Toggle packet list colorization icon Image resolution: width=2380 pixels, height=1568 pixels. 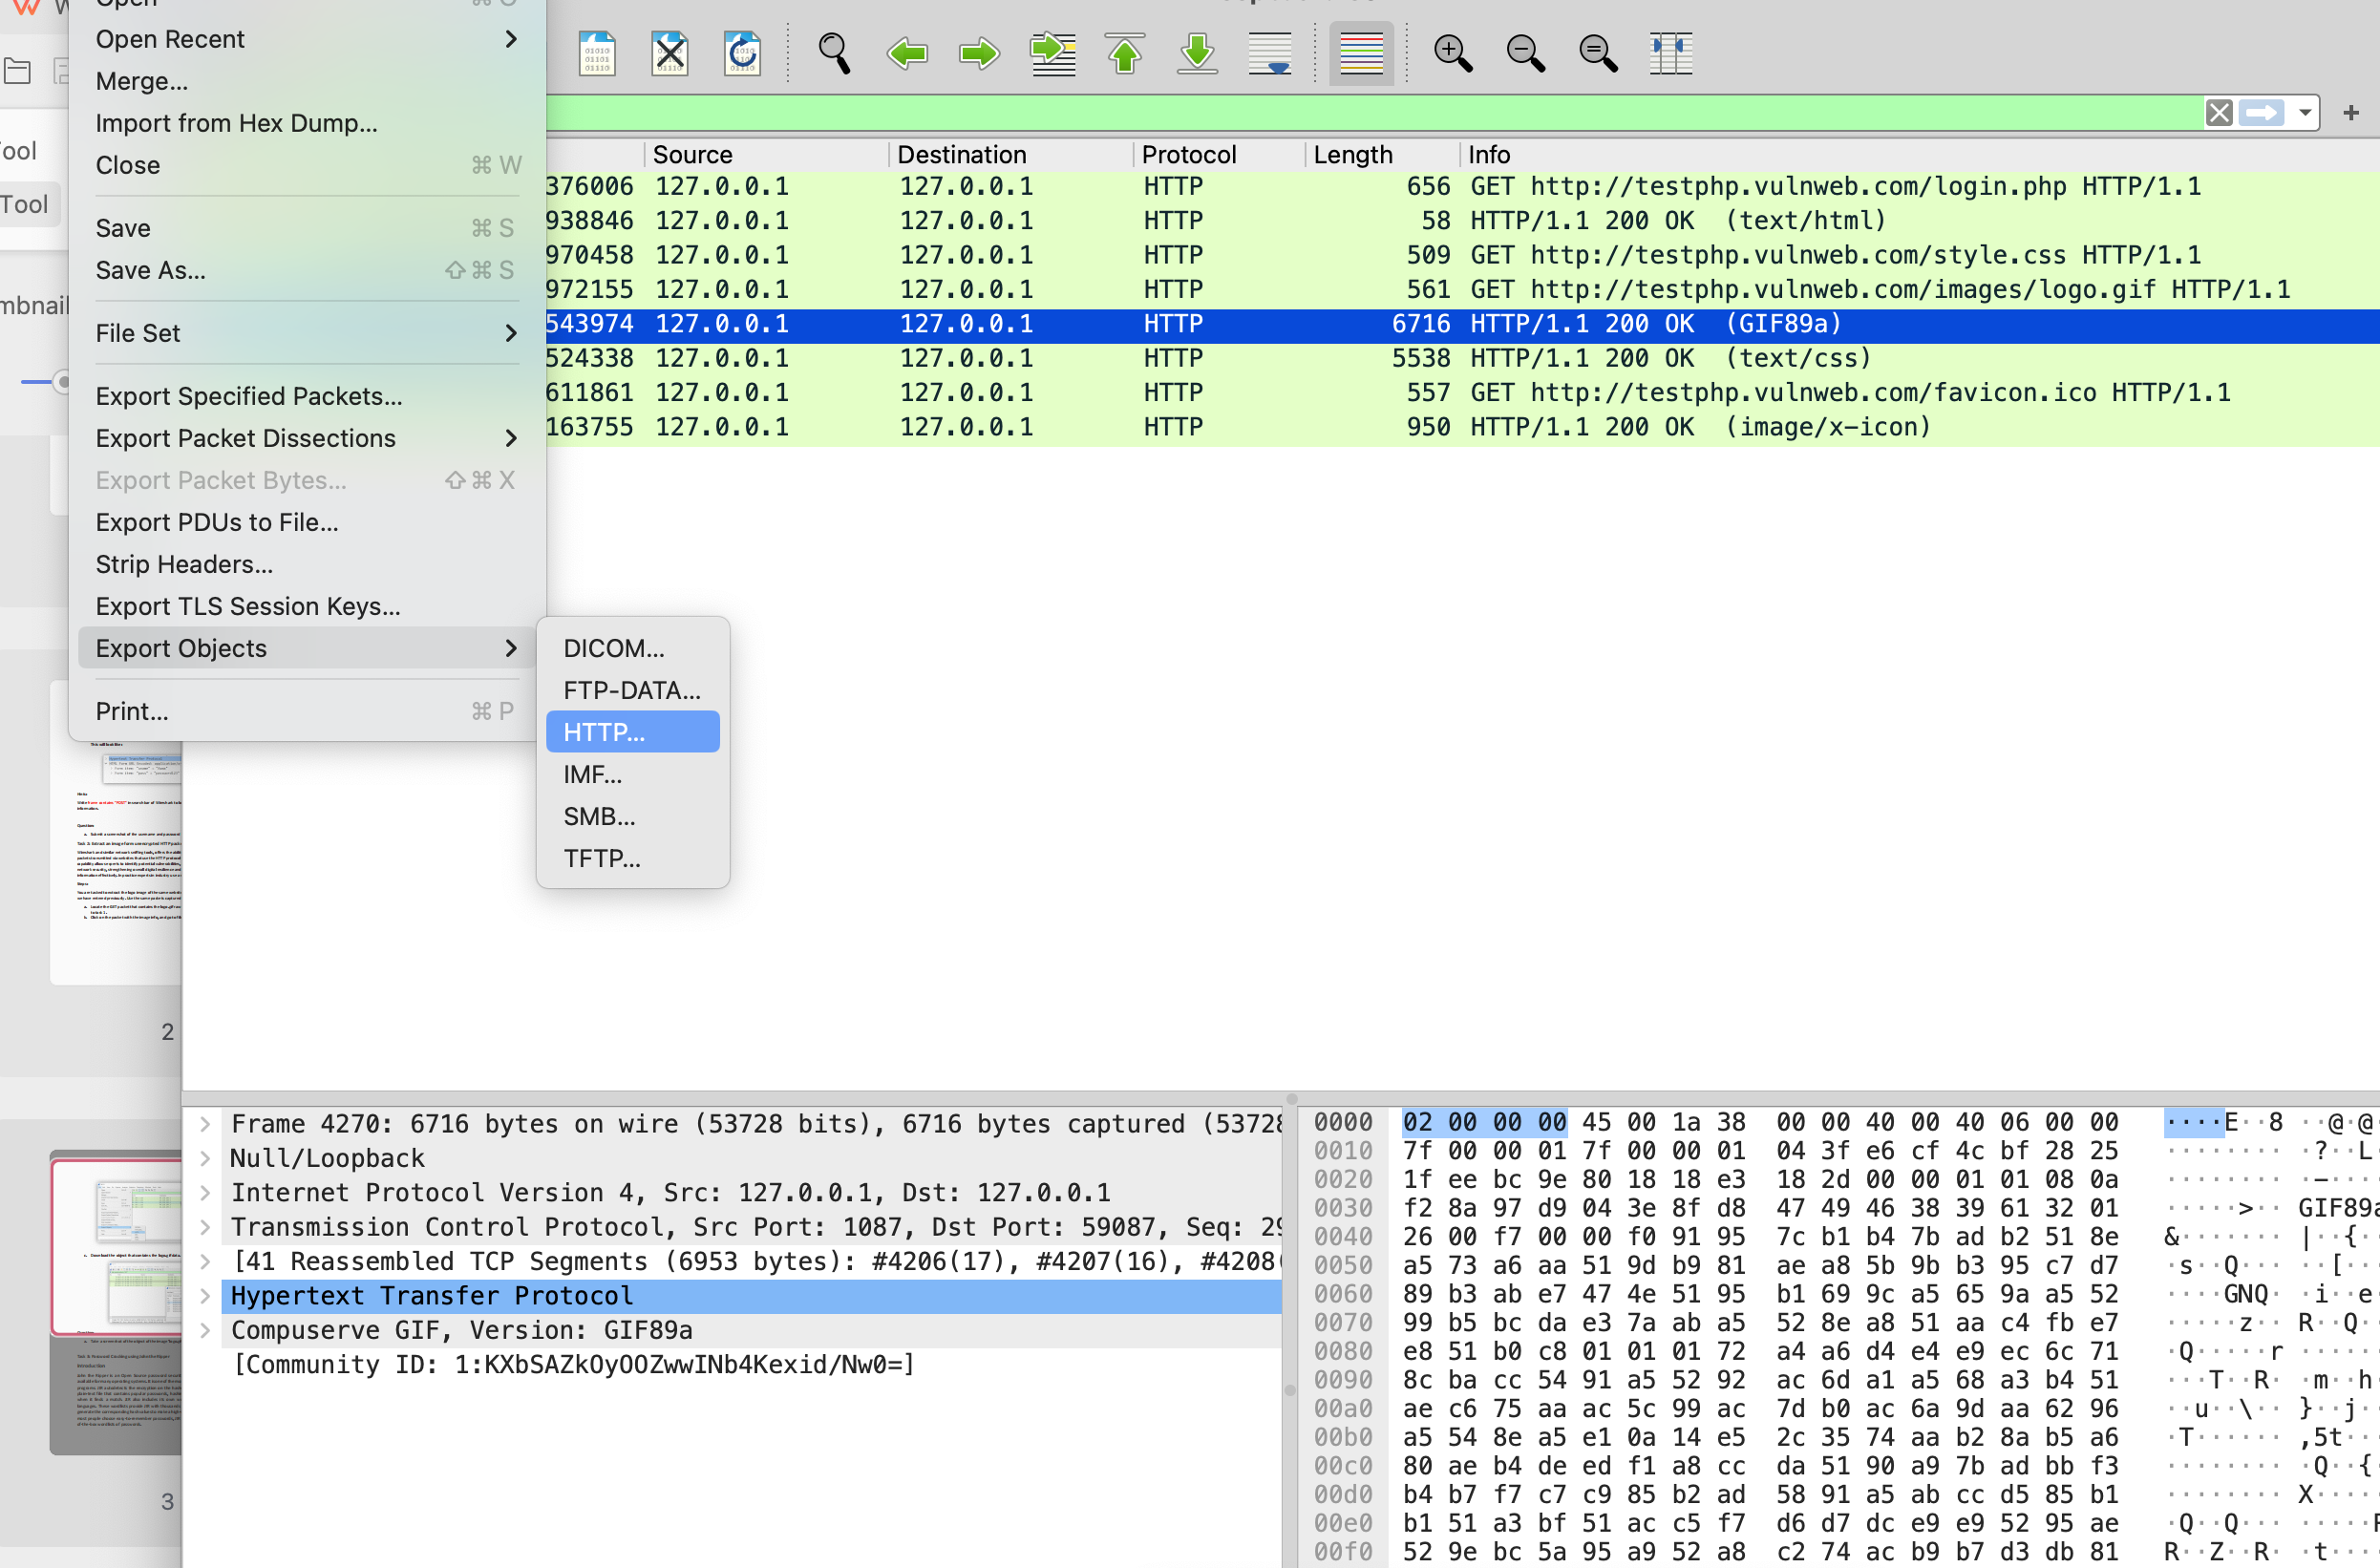(1361, 53)
